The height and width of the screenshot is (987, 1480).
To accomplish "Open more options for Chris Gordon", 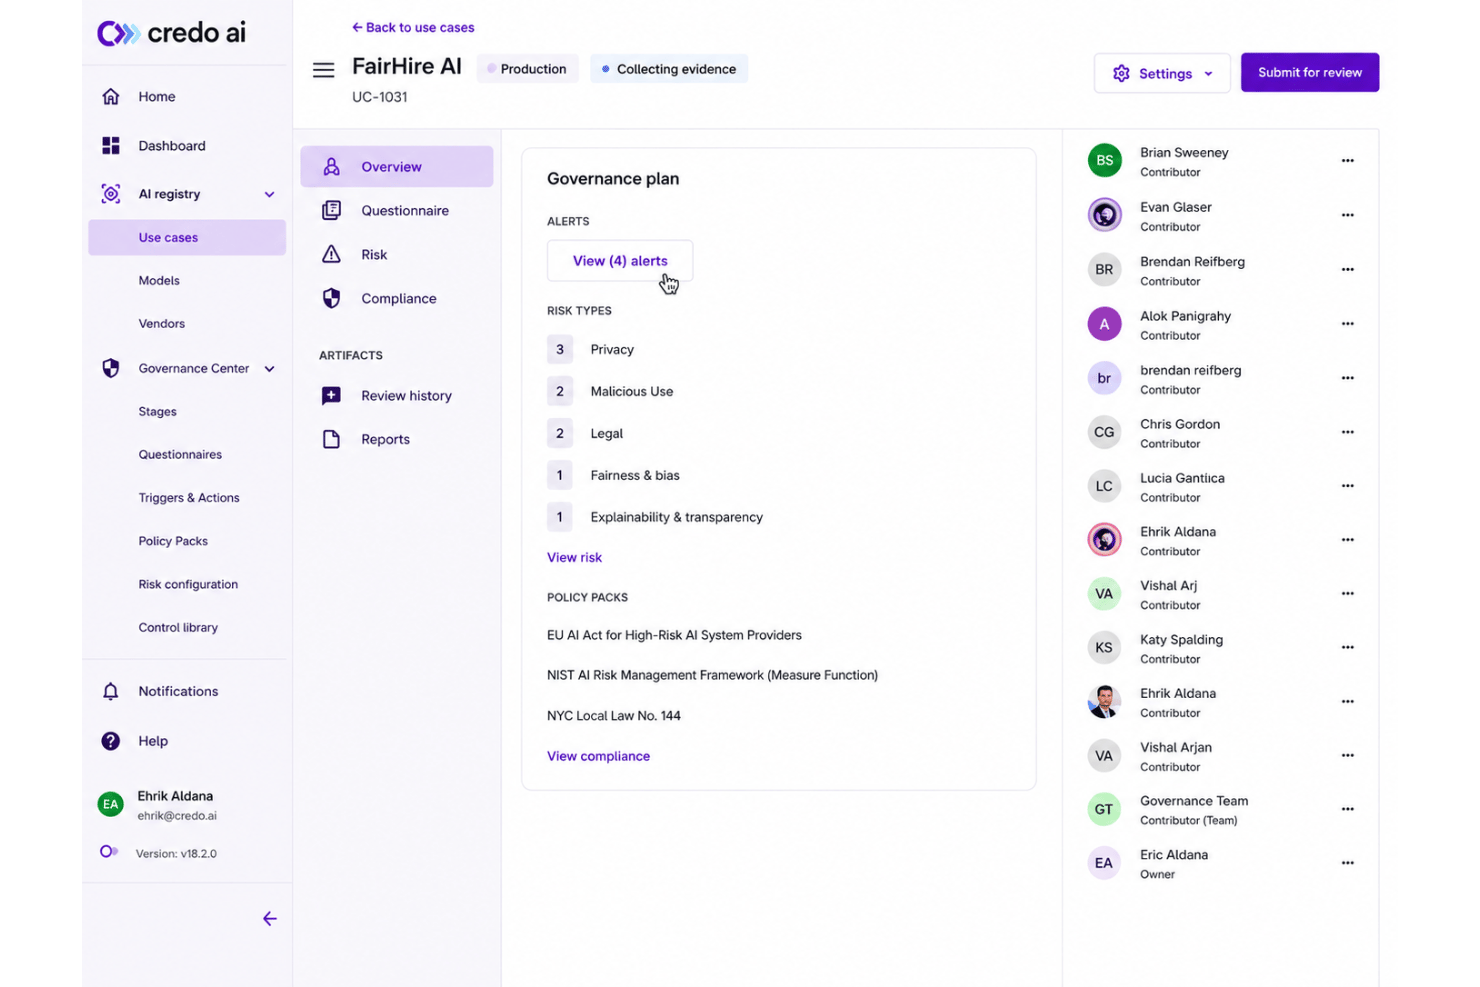I will (x=1347, y=432).
